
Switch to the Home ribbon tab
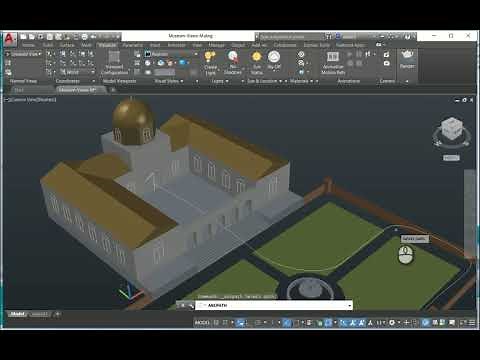click(x=28, y=45)
